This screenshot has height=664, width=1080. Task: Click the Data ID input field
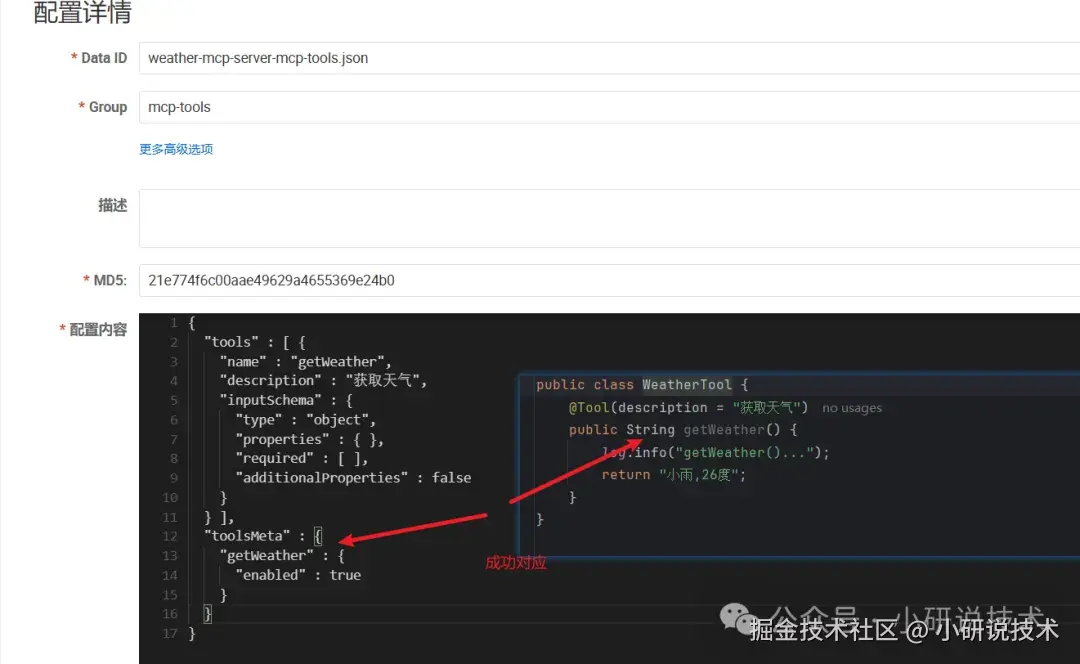[610, 58]
